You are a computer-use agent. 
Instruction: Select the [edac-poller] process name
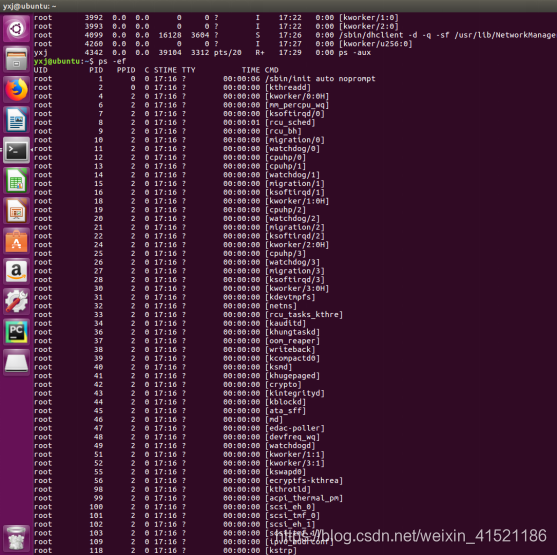[x=294, y=428]
